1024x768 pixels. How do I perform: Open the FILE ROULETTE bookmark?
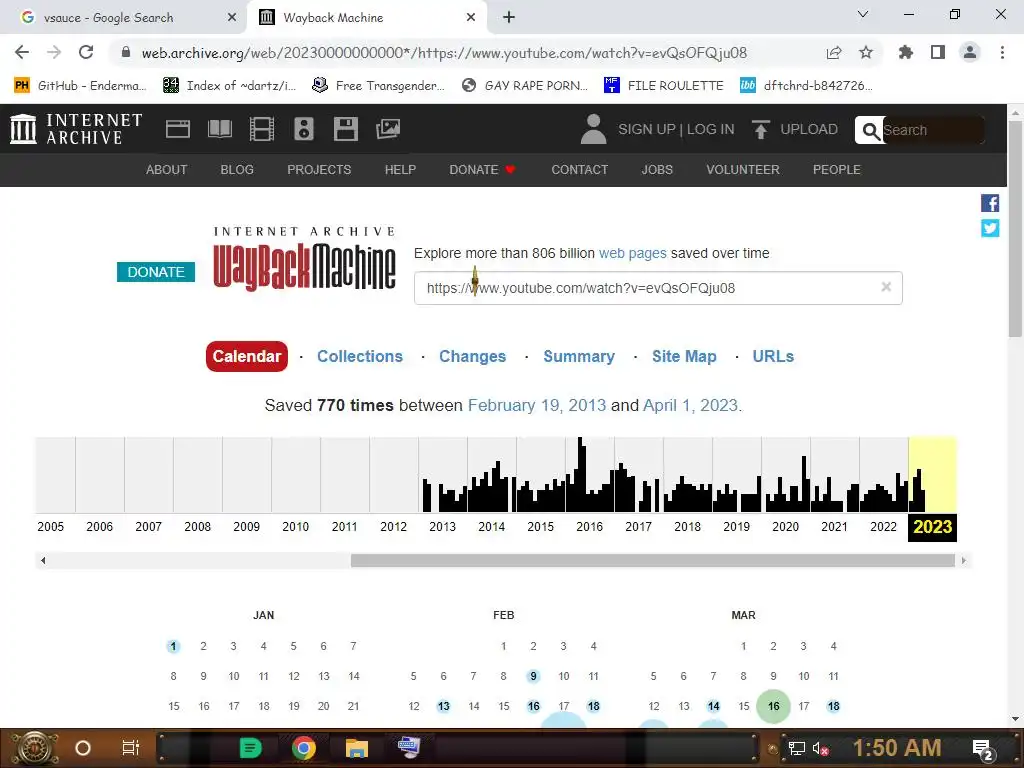[x=664, y=86]
